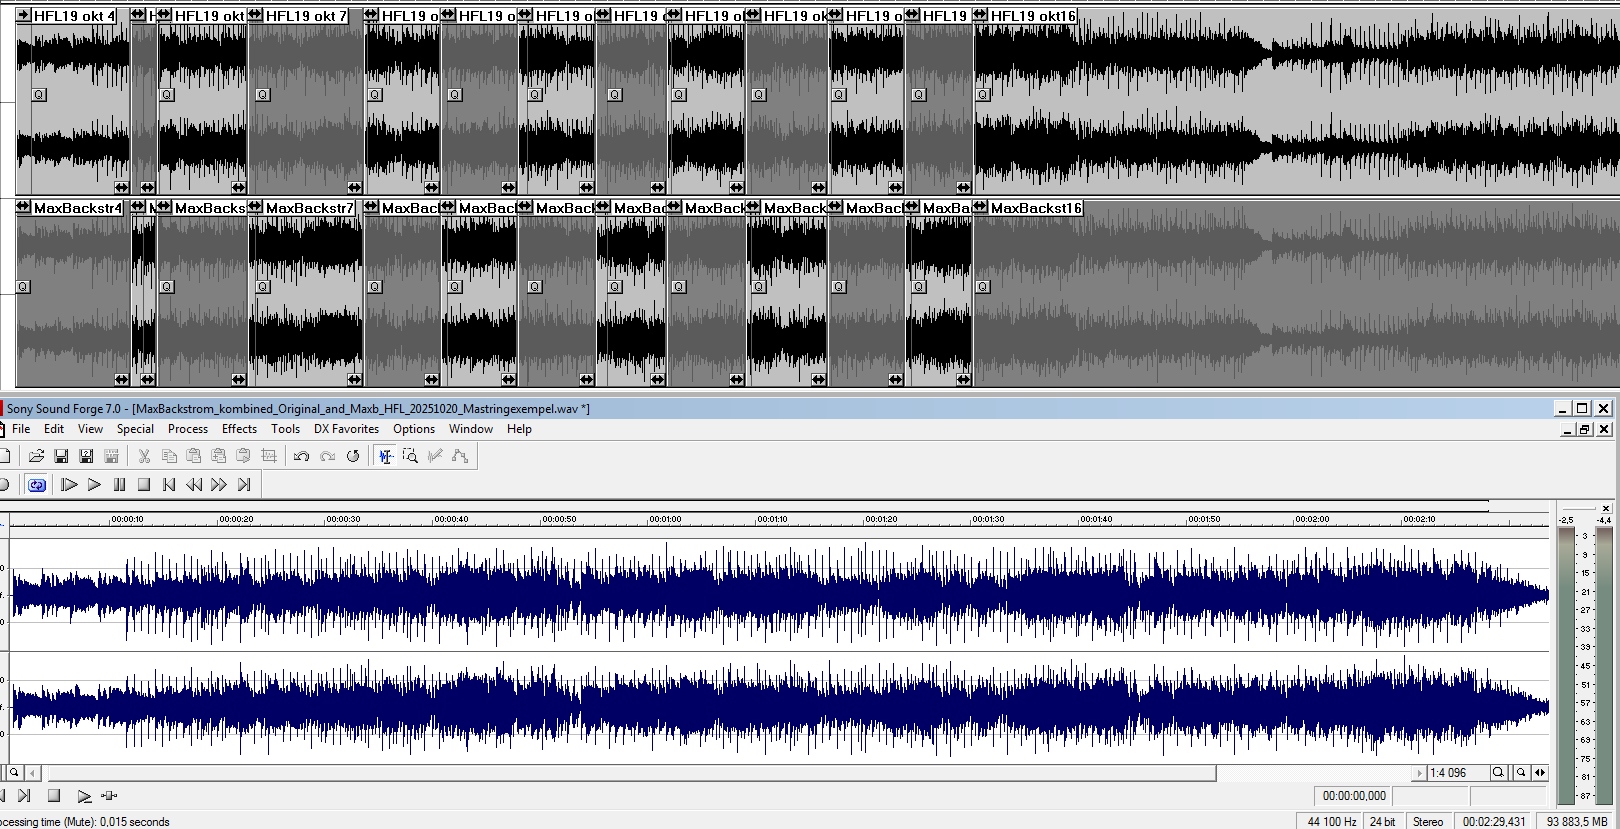1620x829 pixels.
Task: Open the Effects menu
Action: click(x=239, y=429)
